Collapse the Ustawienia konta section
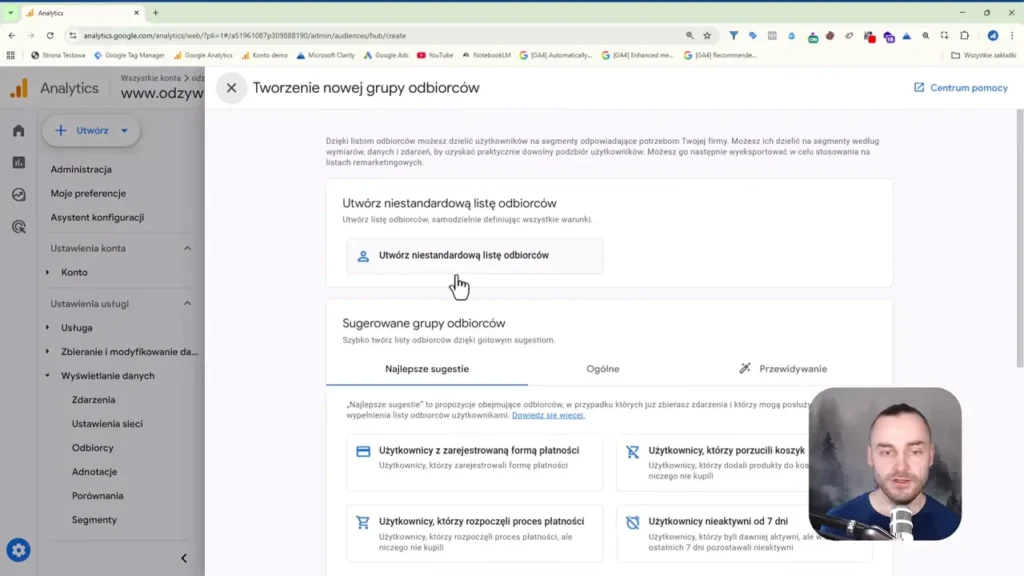The height and width of the screenshot is (576, 1024). [x=187, y=248]
